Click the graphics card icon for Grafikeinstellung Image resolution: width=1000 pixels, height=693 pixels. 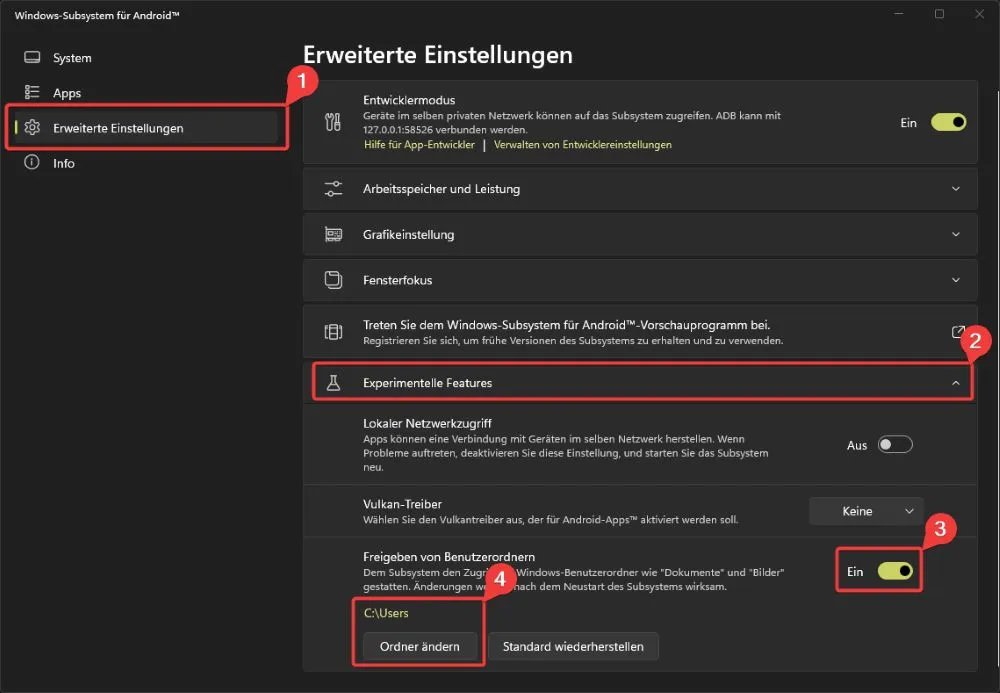click(x=333, y=235)
